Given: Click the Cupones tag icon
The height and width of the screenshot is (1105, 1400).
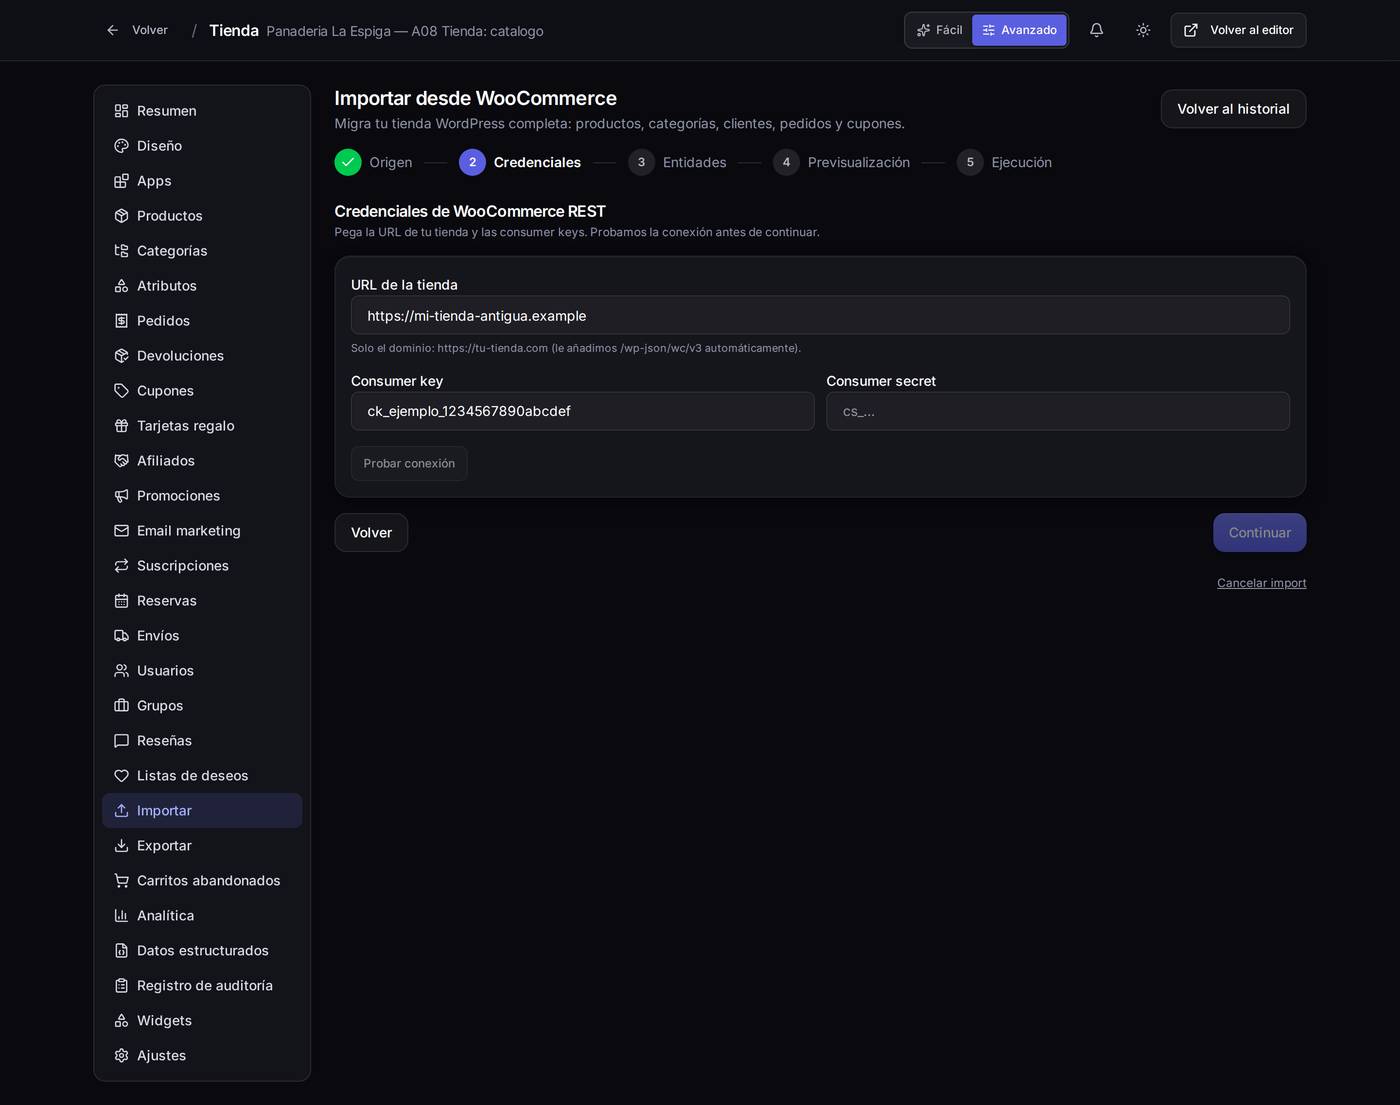Looking at the screenshot, I should [x=121, y=391].
